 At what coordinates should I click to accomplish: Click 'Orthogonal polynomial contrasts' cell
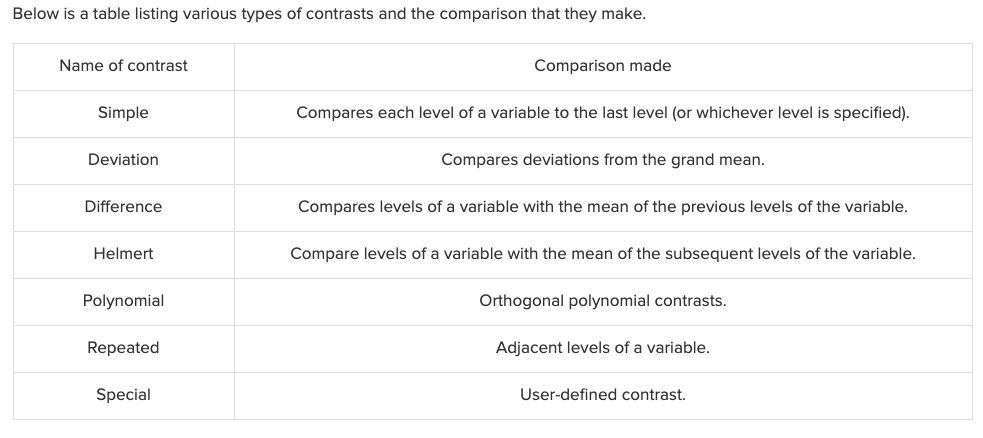602,301
